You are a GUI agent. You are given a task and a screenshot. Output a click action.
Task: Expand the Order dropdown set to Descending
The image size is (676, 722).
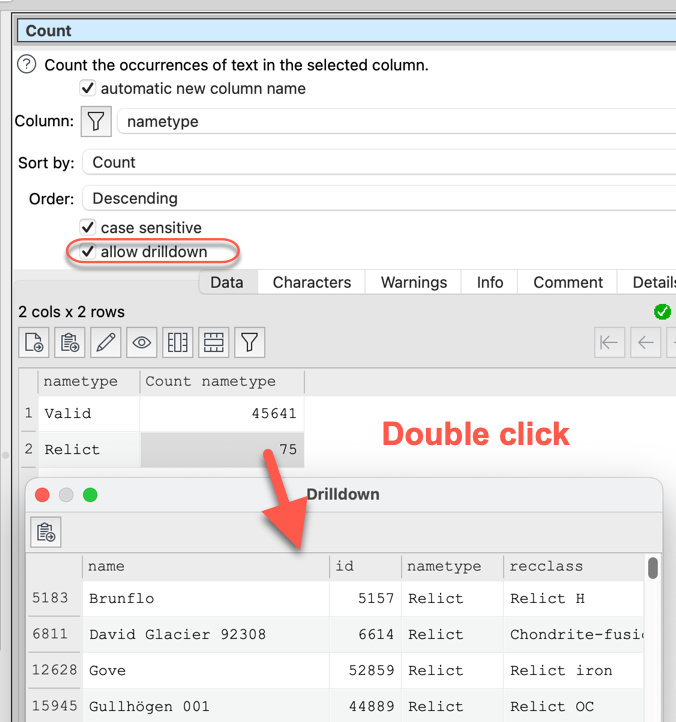tap(380, 198)
